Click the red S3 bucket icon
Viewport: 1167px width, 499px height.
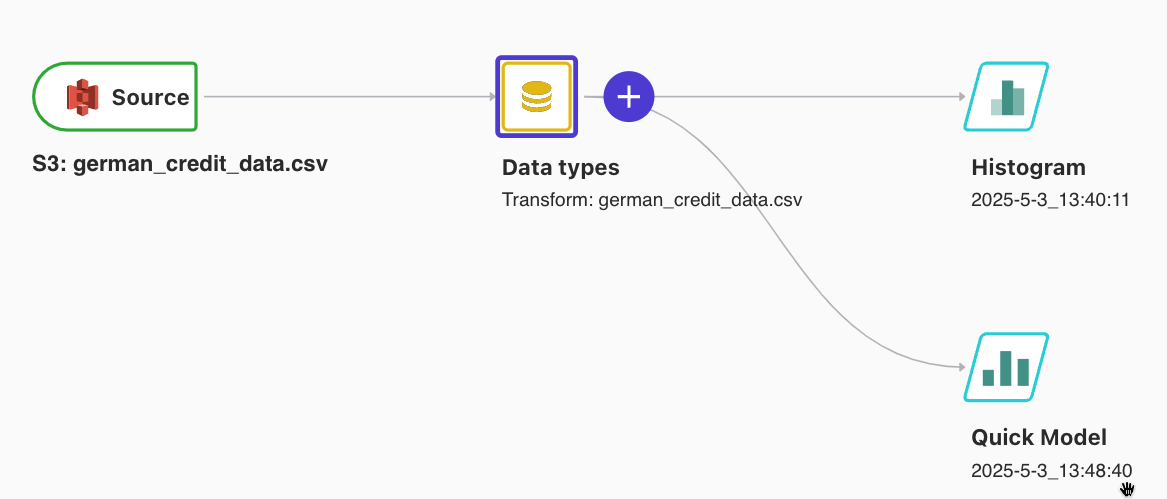pyautogui.click(x=83, y=97)
